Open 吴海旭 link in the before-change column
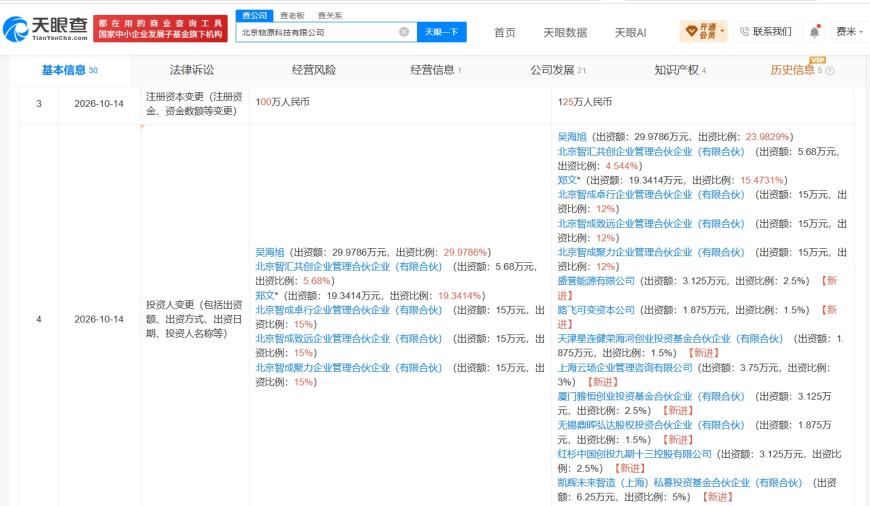The image size is (870, 506). click(x=270, y=252)
